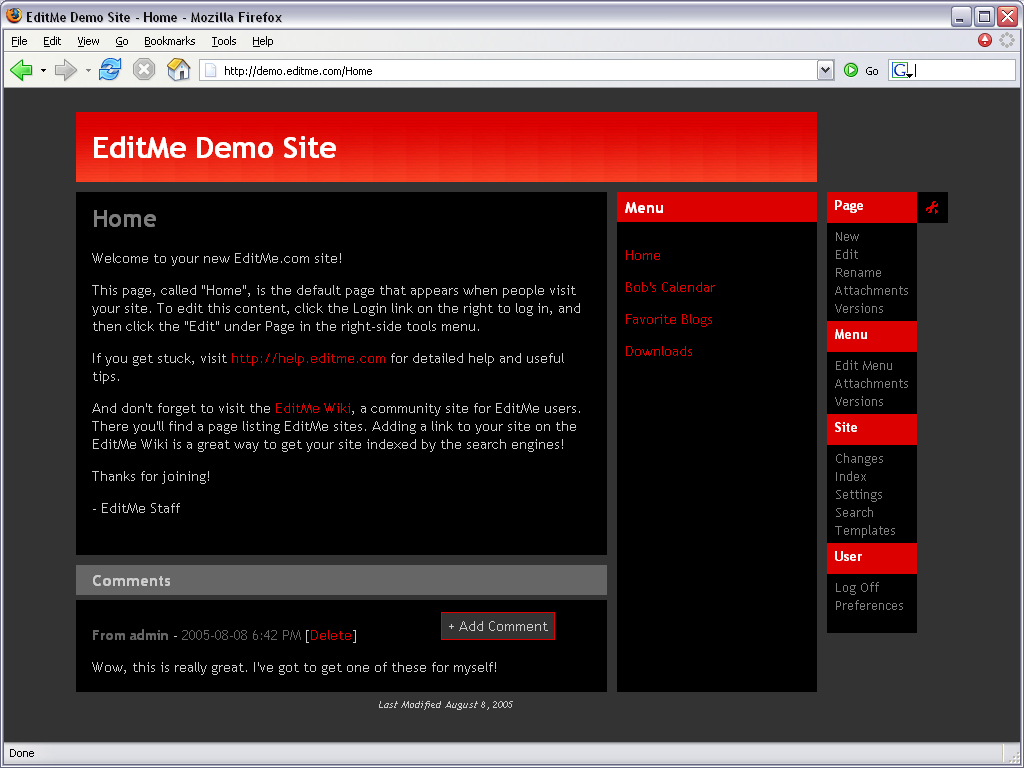Open Settings under the Site section
The height and width of the screenshot is (768, 1024).
(x=859, y=494)
